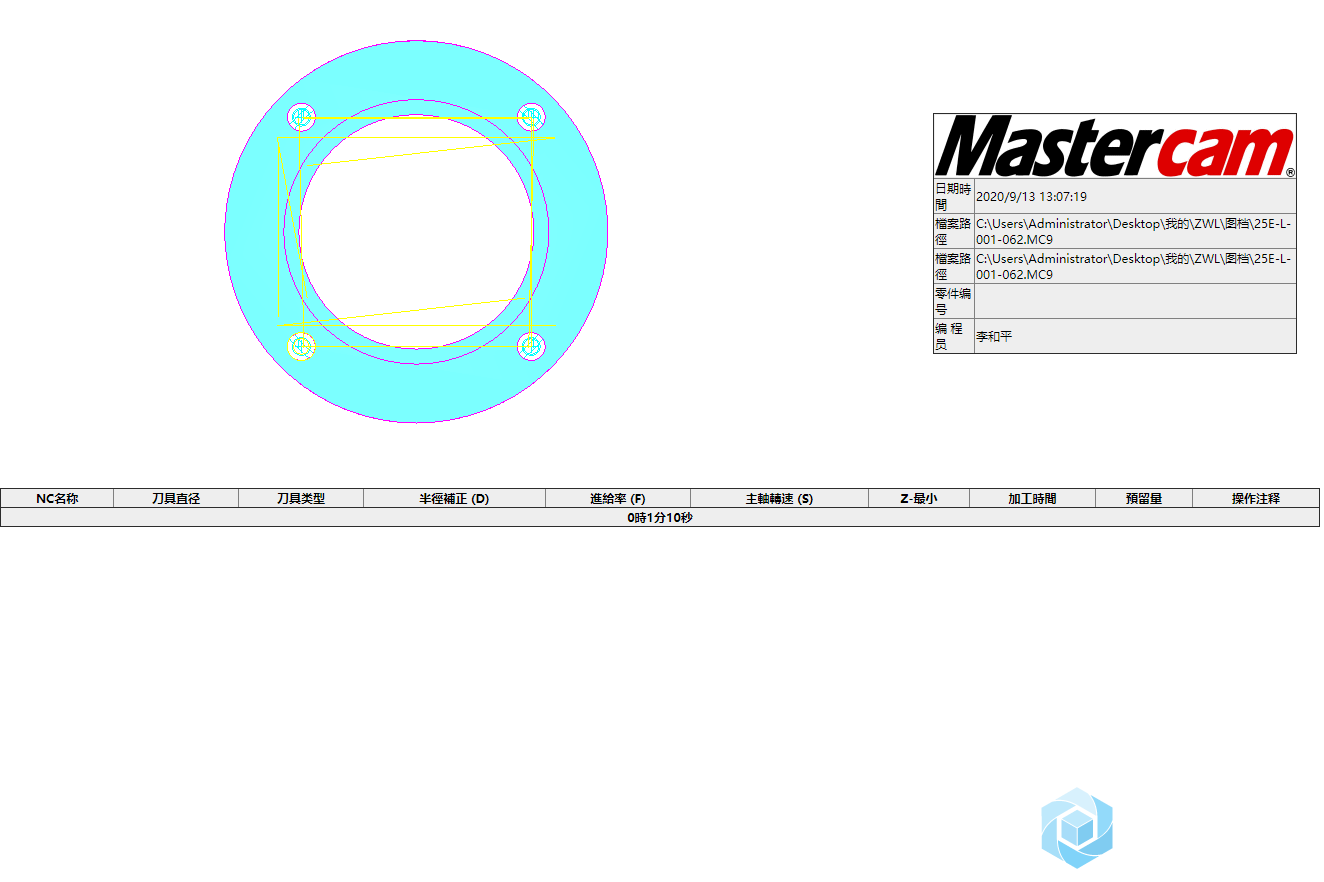Click the 半徑補正 (D) column header

454,498
